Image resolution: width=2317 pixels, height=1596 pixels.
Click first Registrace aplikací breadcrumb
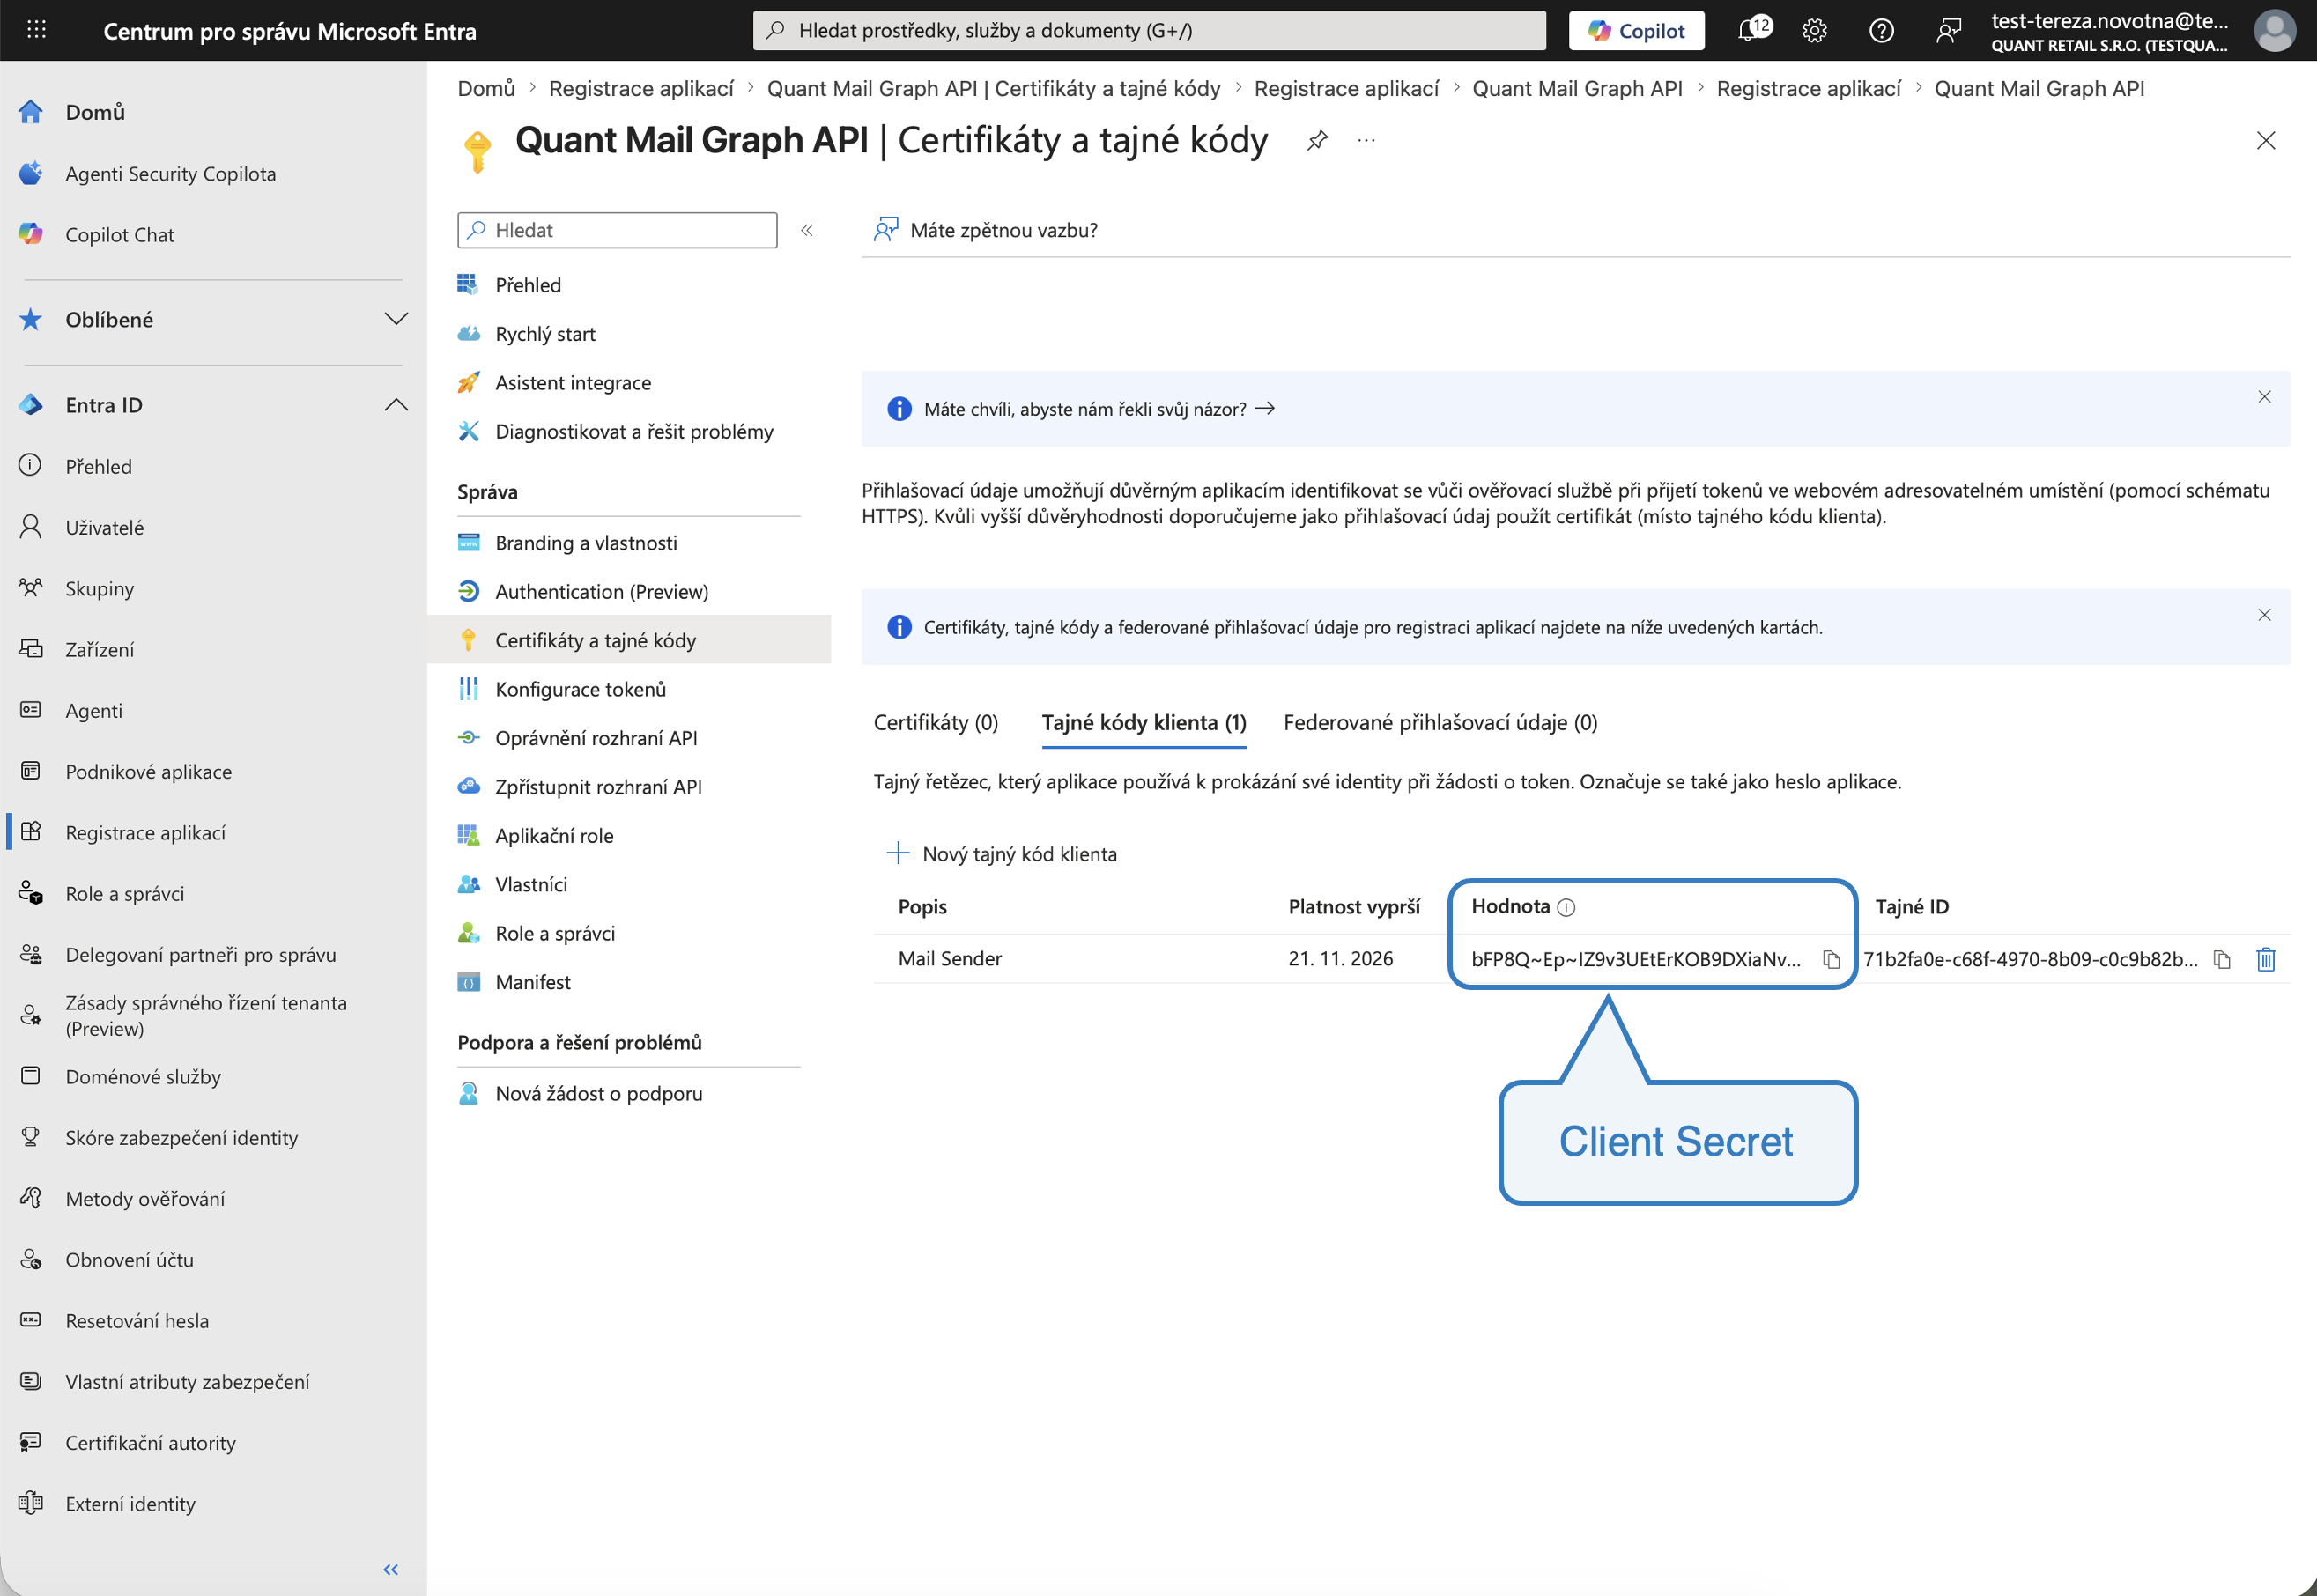[641, 88]
